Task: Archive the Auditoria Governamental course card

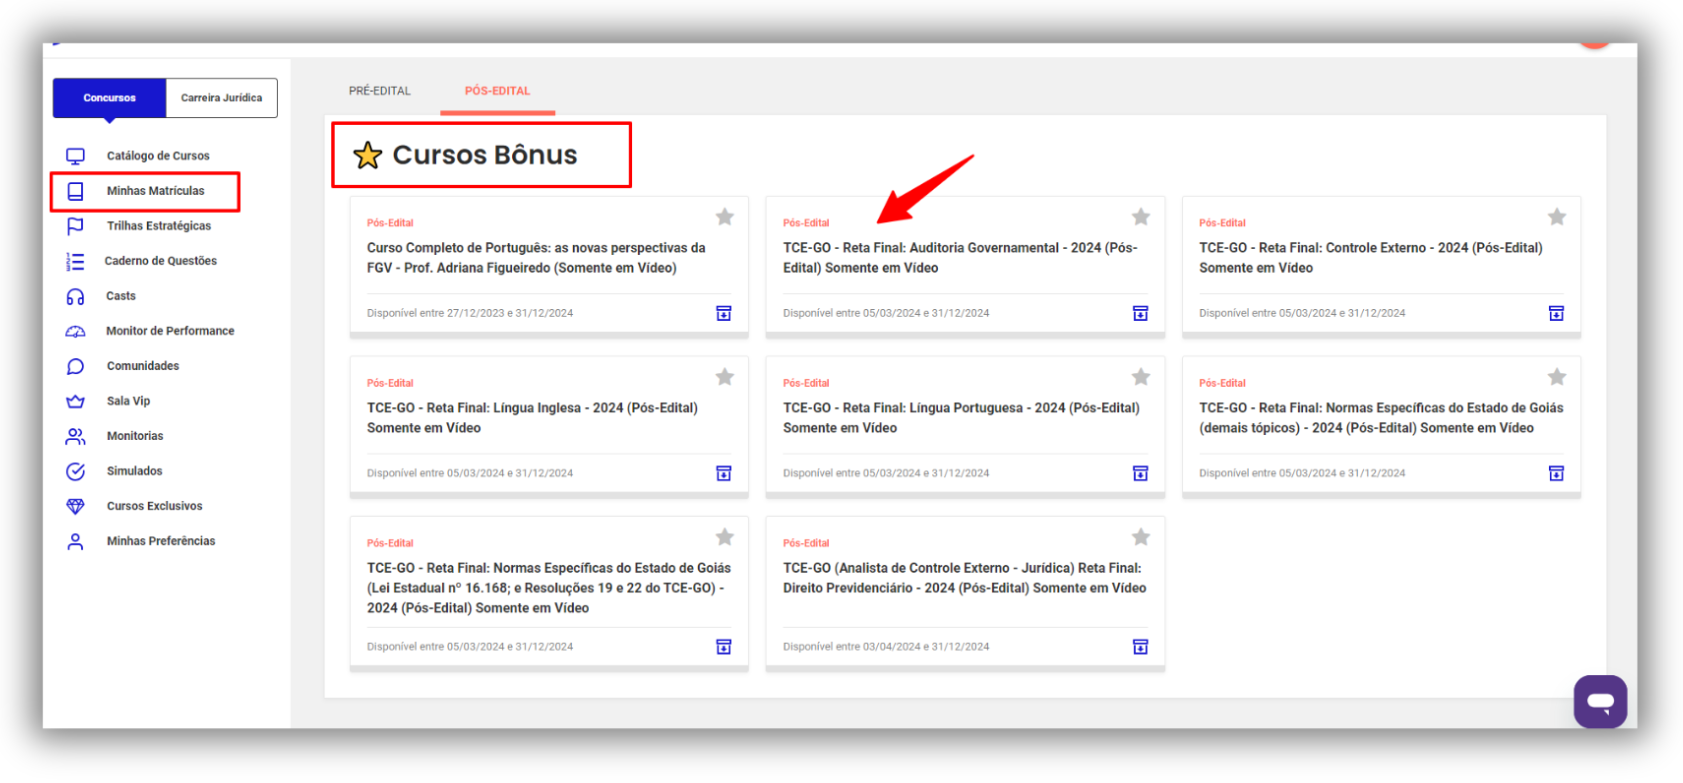Action: click(x=1140, y=313)
